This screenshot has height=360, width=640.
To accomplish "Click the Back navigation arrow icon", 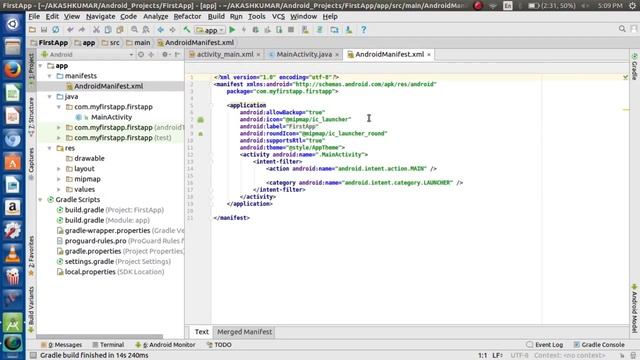I will click(x=160, y=29).
